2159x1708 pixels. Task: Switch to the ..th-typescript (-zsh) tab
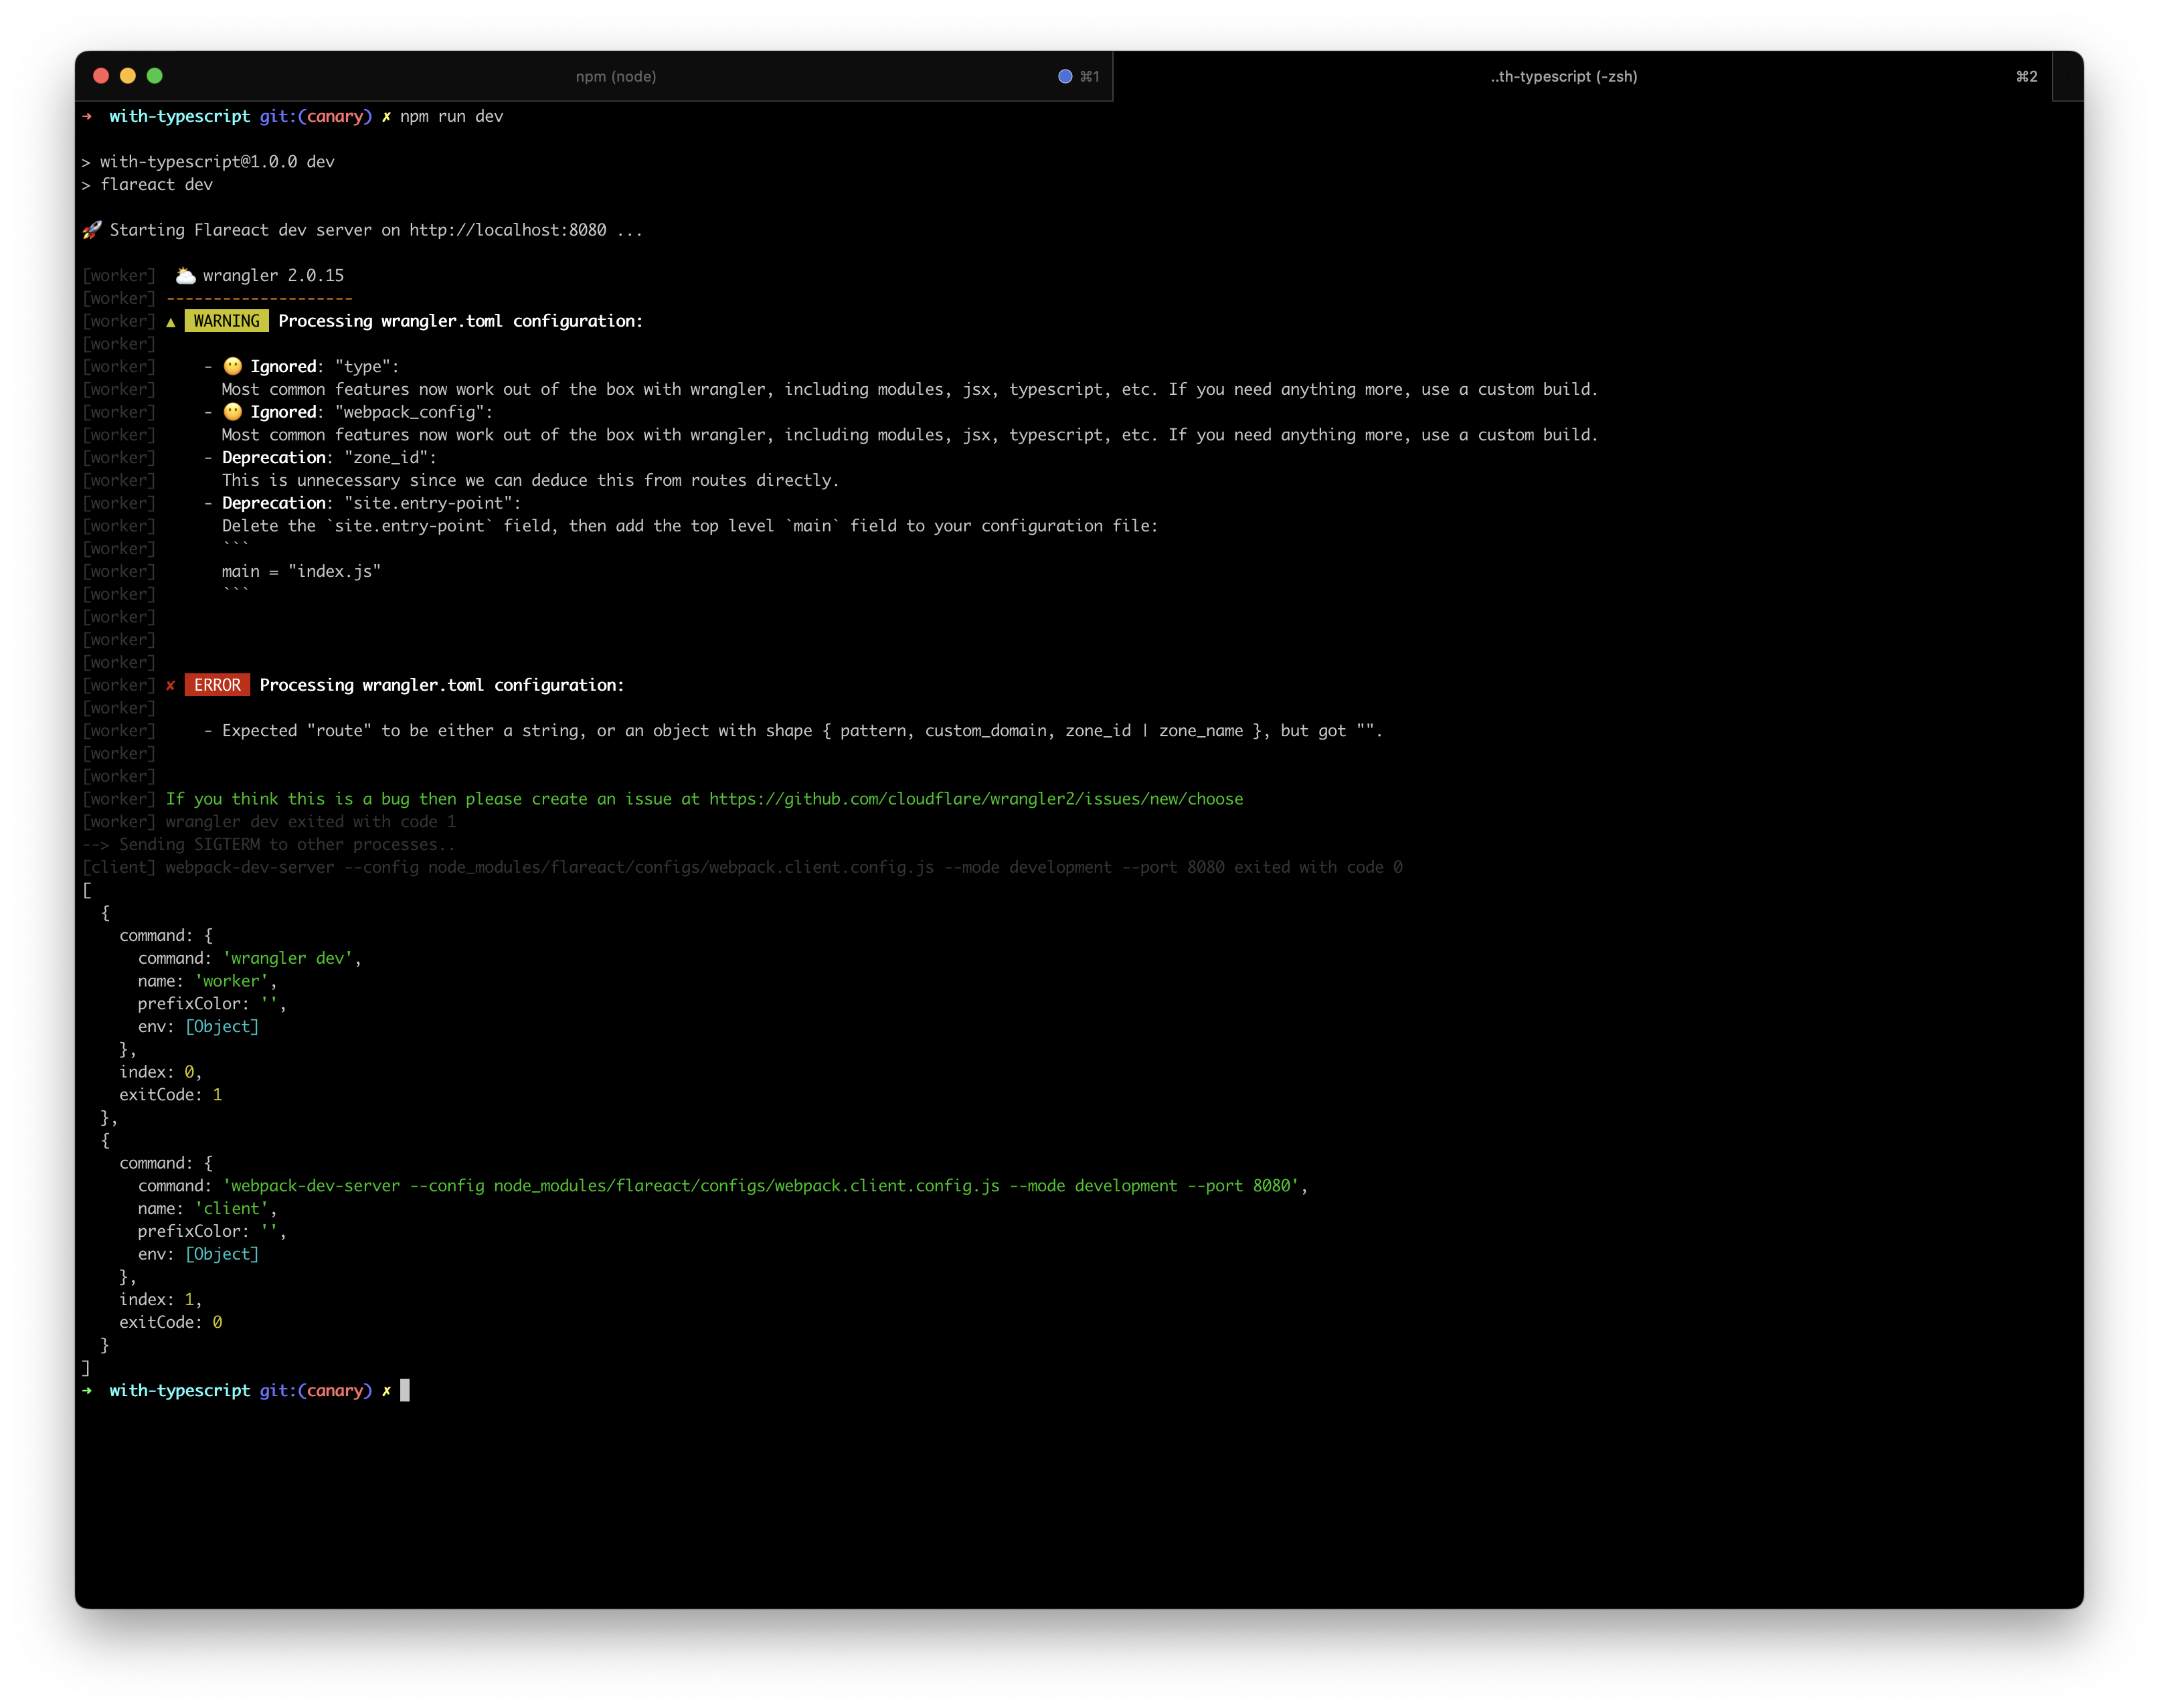pos(1563,75)
